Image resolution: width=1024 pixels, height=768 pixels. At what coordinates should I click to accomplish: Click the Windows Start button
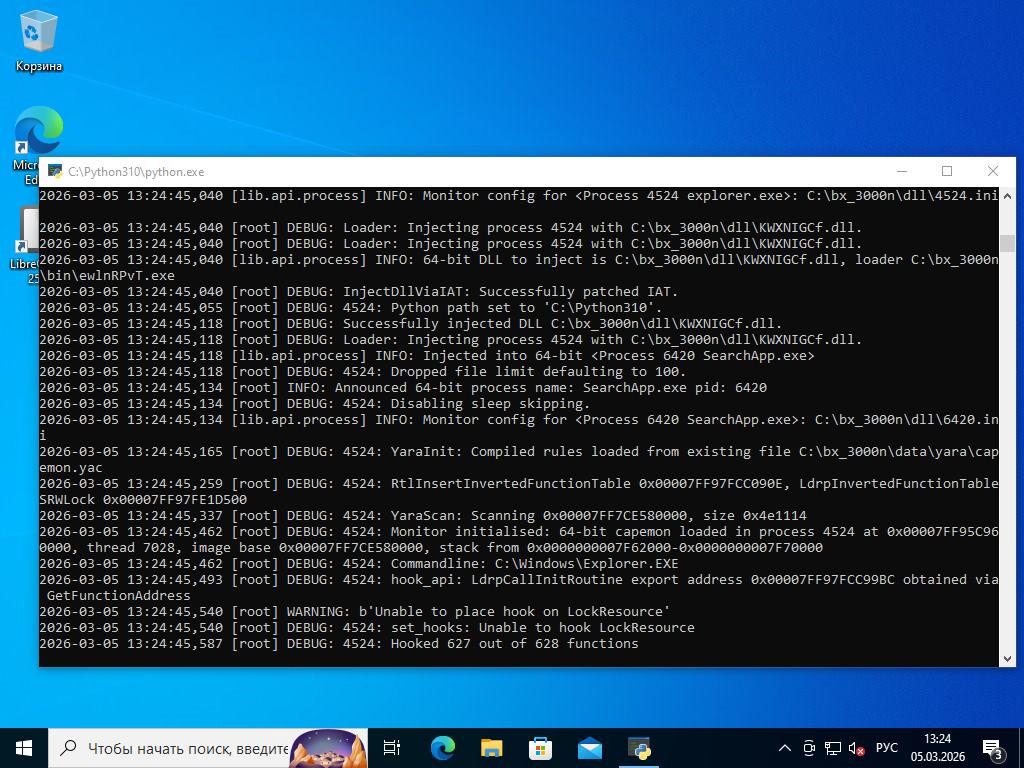24,748
